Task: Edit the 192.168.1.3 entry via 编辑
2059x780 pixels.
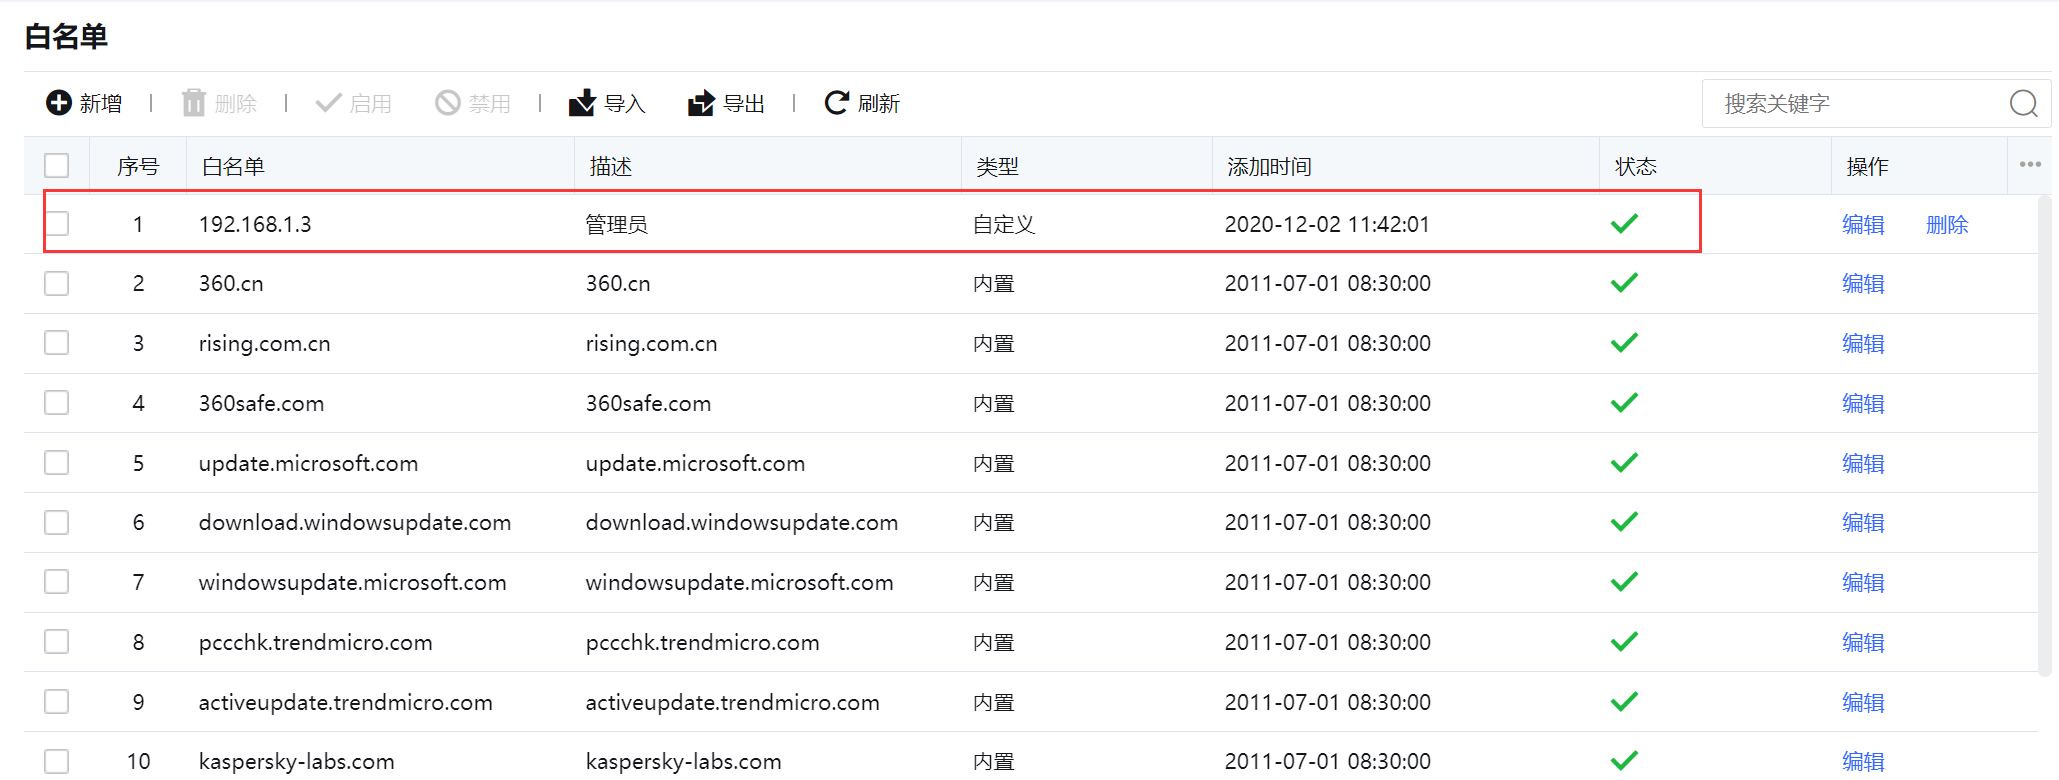Action: point(1863,225)
